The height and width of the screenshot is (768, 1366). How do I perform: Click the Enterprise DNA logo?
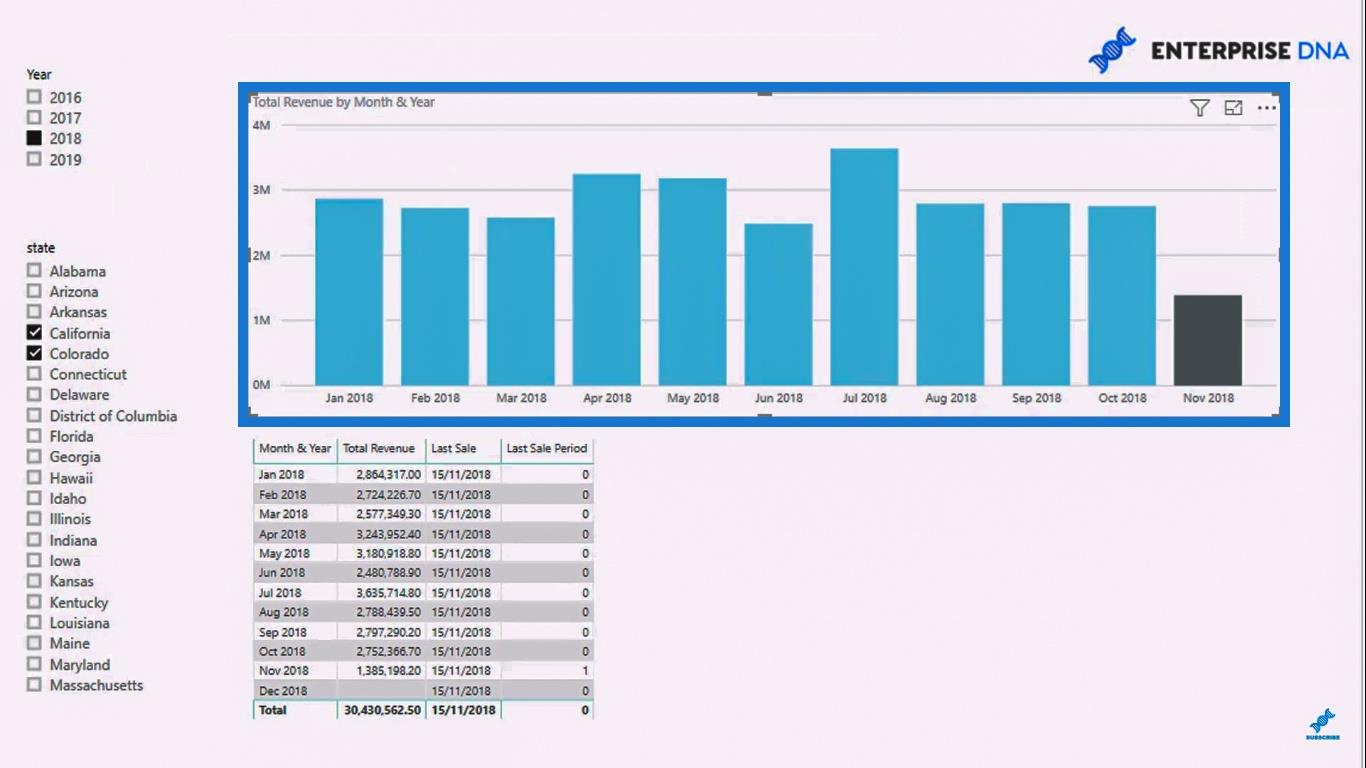click(1219, 50)
